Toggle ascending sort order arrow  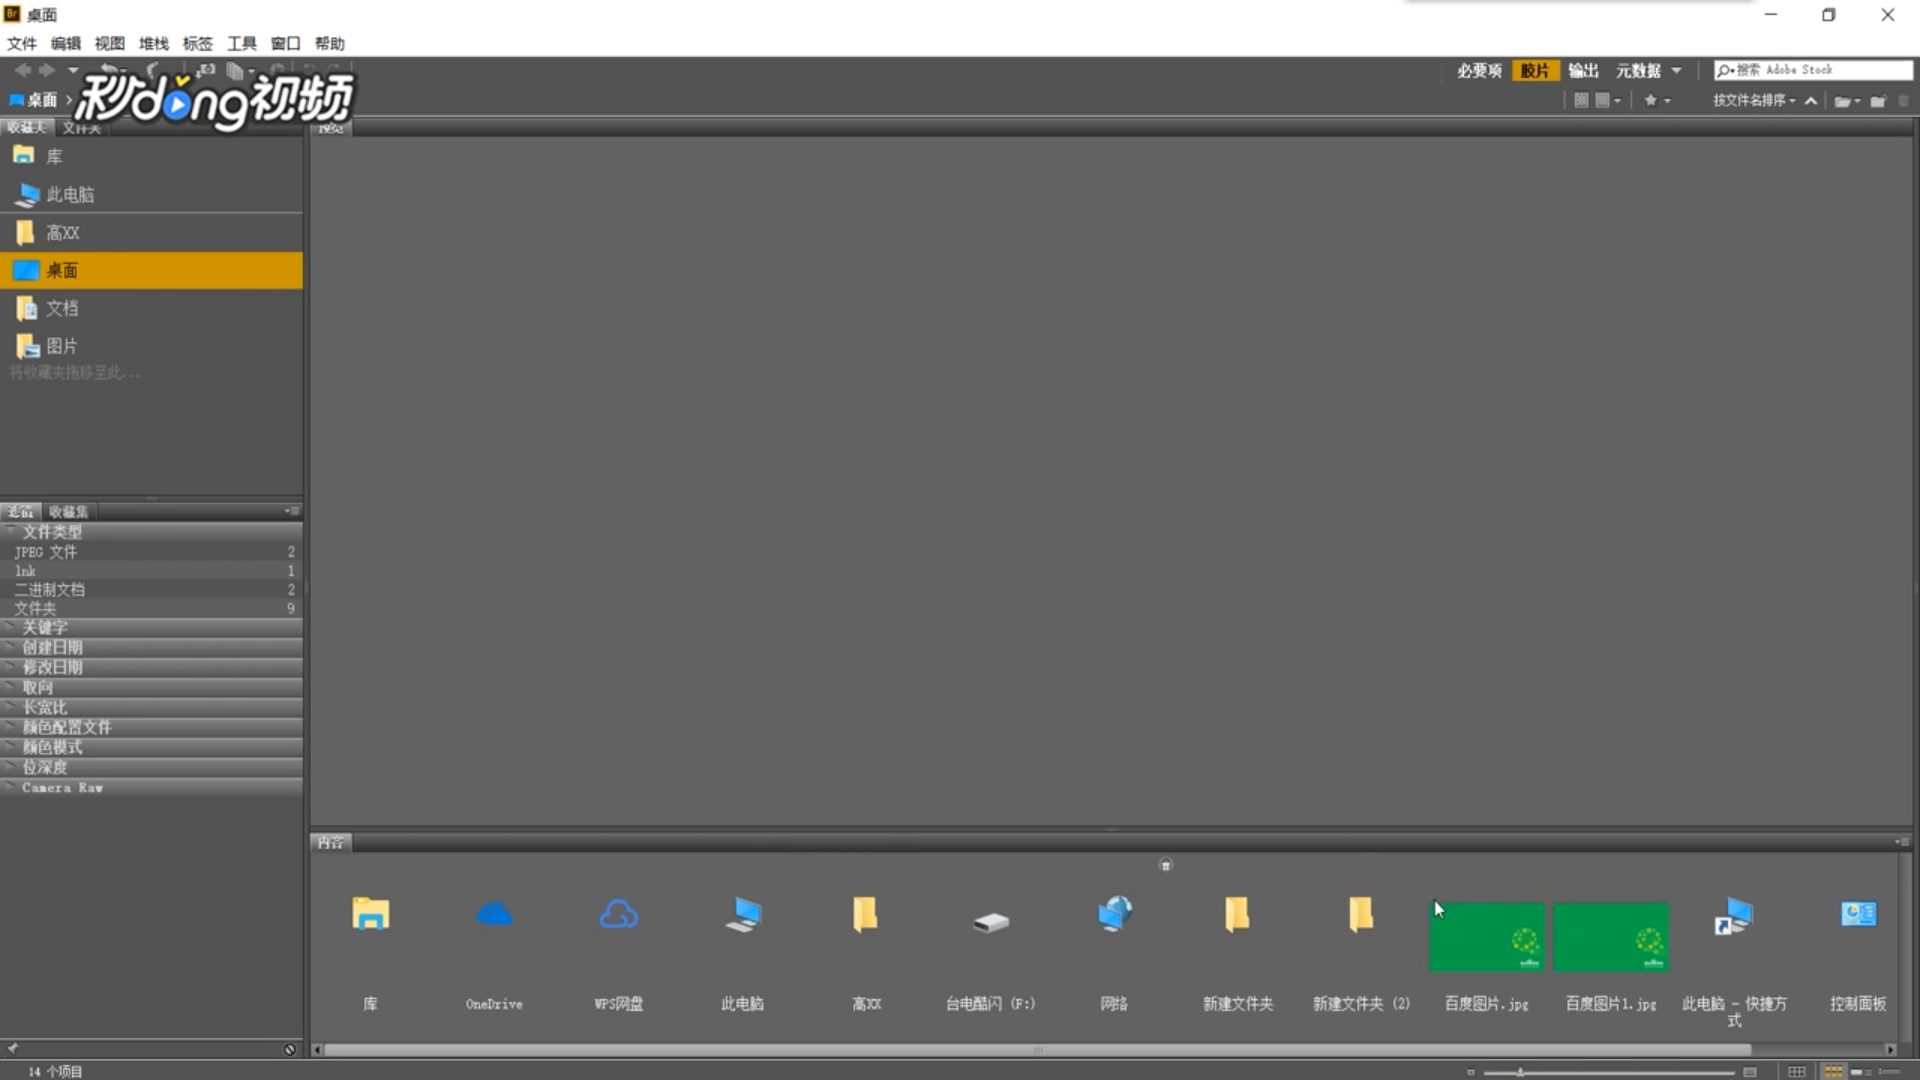tap(1811, 100)
